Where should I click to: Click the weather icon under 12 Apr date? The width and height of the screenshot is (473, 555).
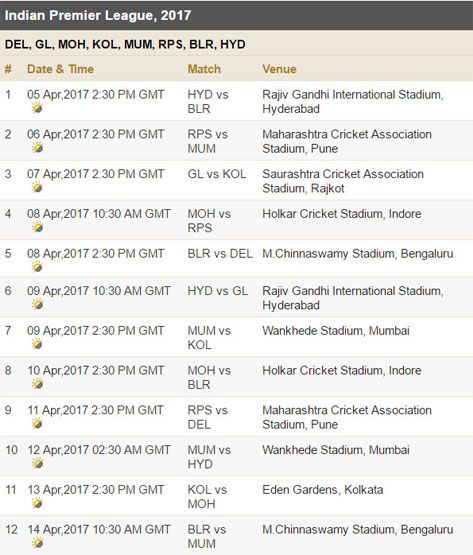(37, 463)
